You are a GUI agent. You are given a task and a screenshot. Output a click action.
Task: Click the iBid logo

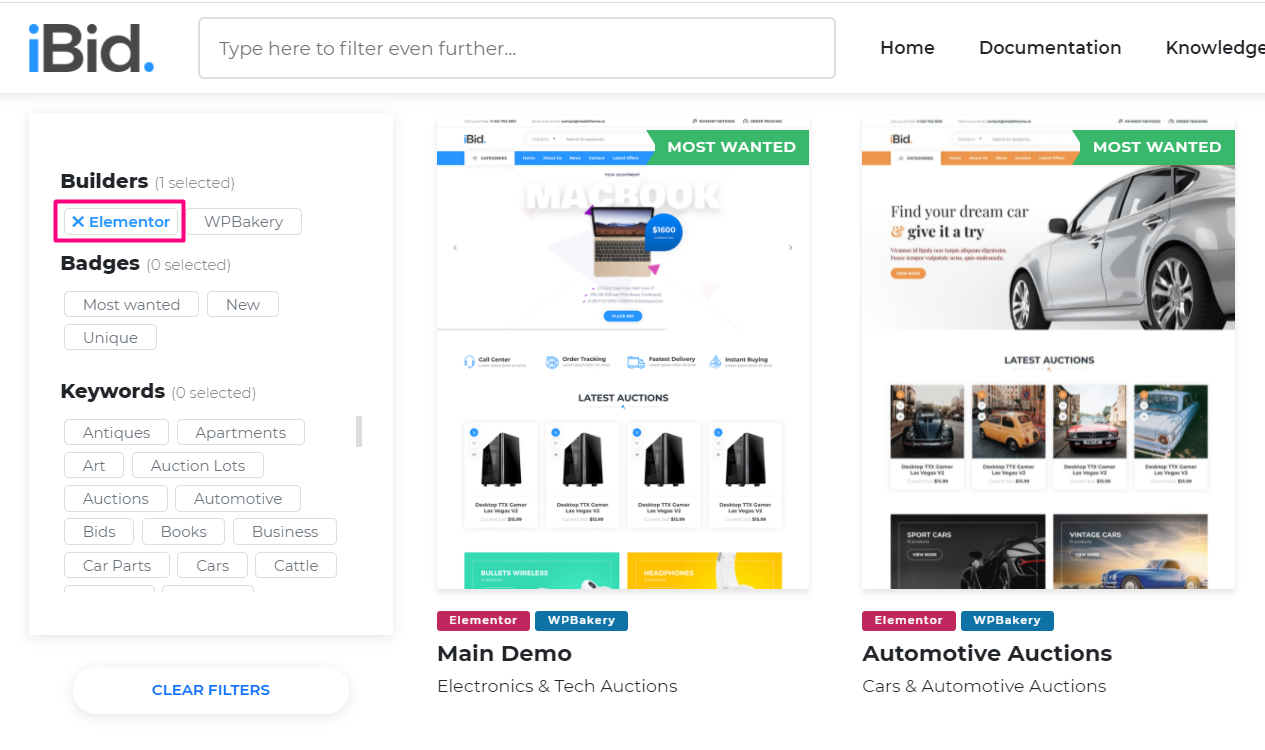click(91, 48)
